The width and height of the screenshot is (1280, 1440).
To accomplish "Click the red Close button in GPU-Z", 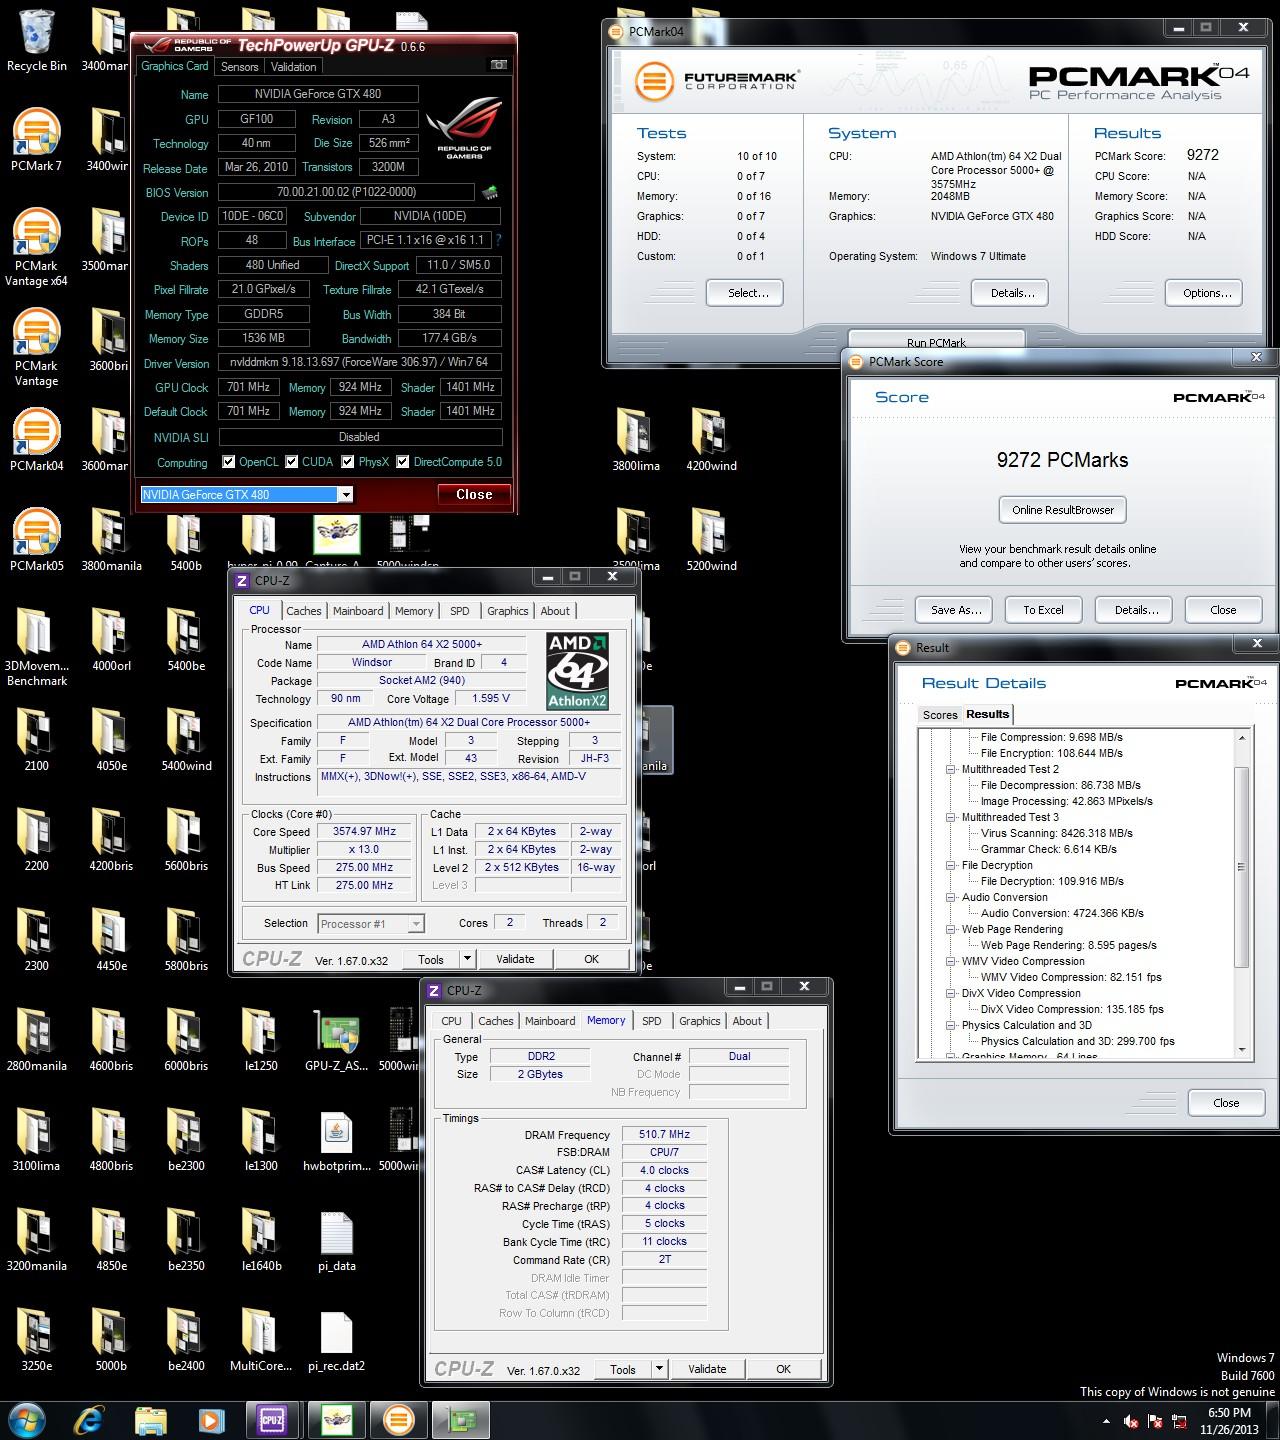I will (x=474, y=494).
